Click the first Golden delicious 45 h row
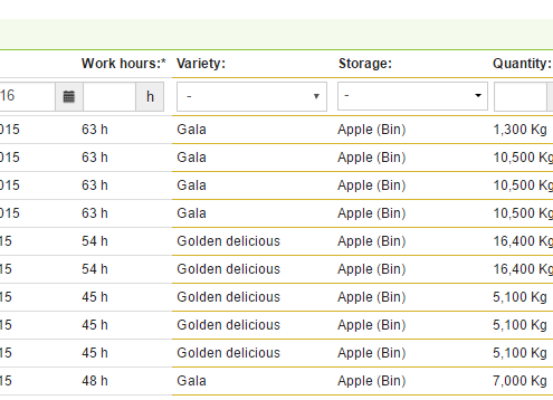The width and height of the screenshot is (553, 400). coord(276,297)
